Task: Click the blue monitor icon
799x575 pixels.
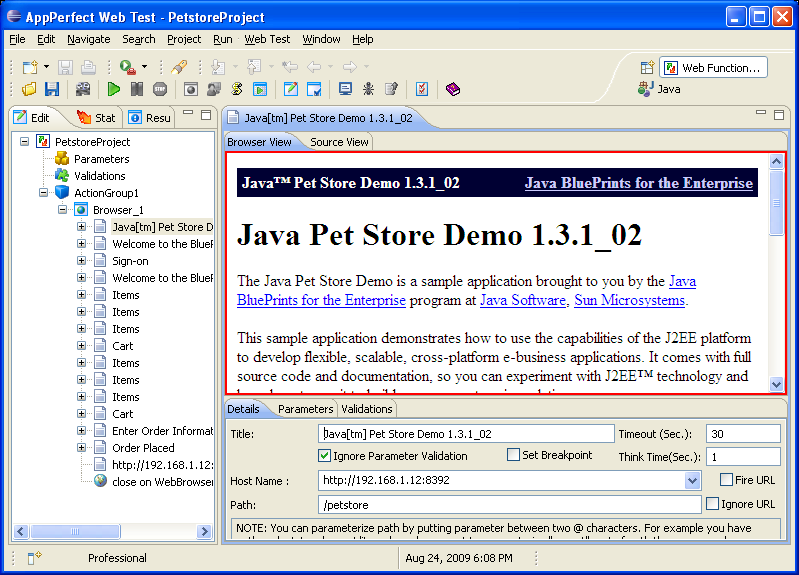Action: [345, 89]
